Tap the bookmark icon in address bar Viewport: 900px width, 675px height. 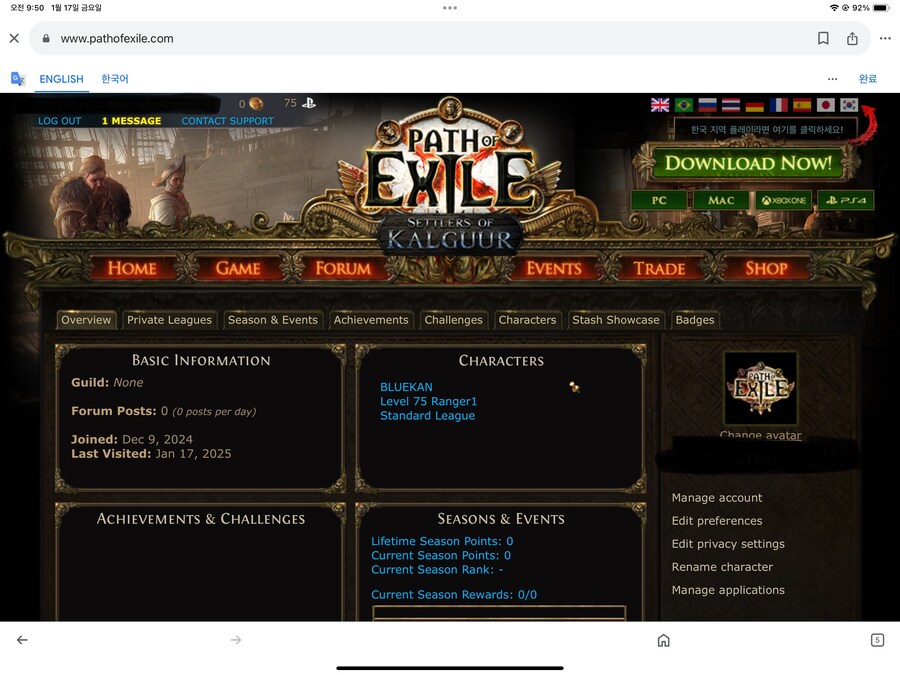tap(823, 38)
